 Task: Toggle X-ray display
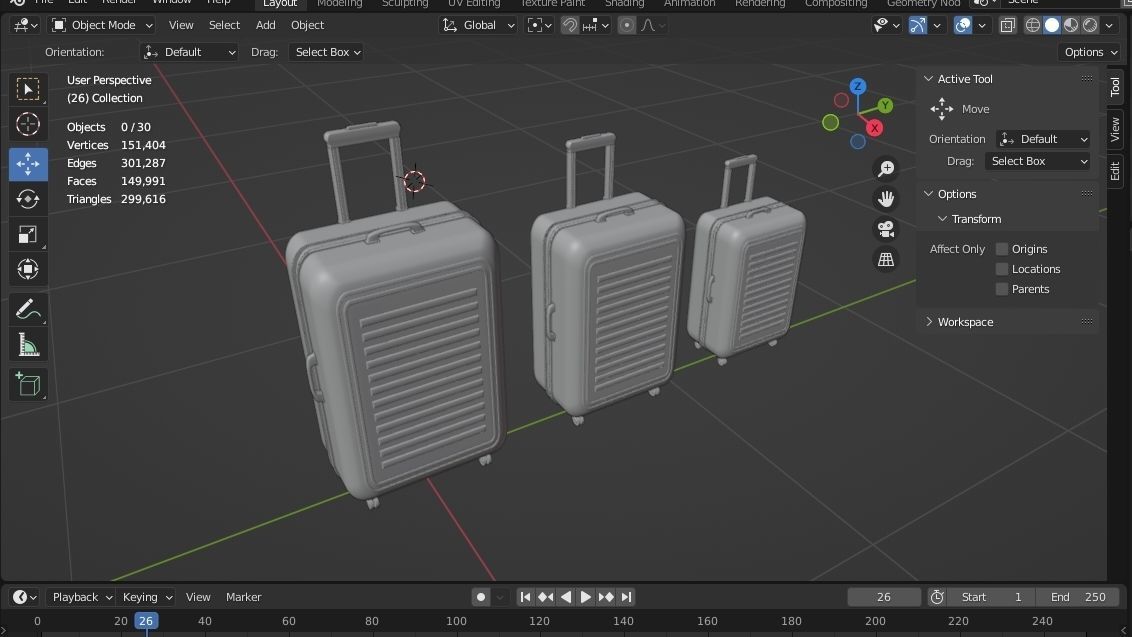point(1007,25)
